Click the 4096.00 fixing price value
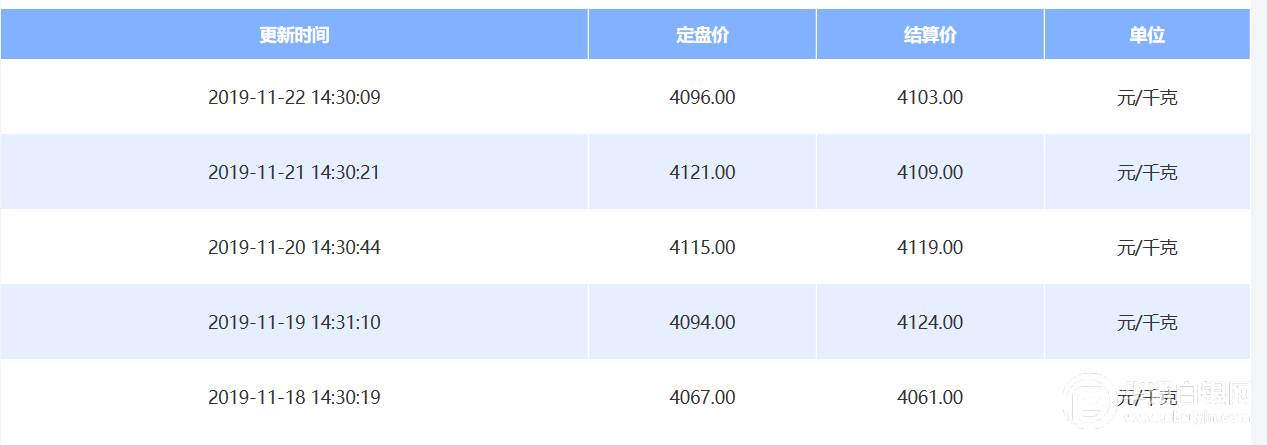Screen dimensions: 1267x445 coord(702,98)
